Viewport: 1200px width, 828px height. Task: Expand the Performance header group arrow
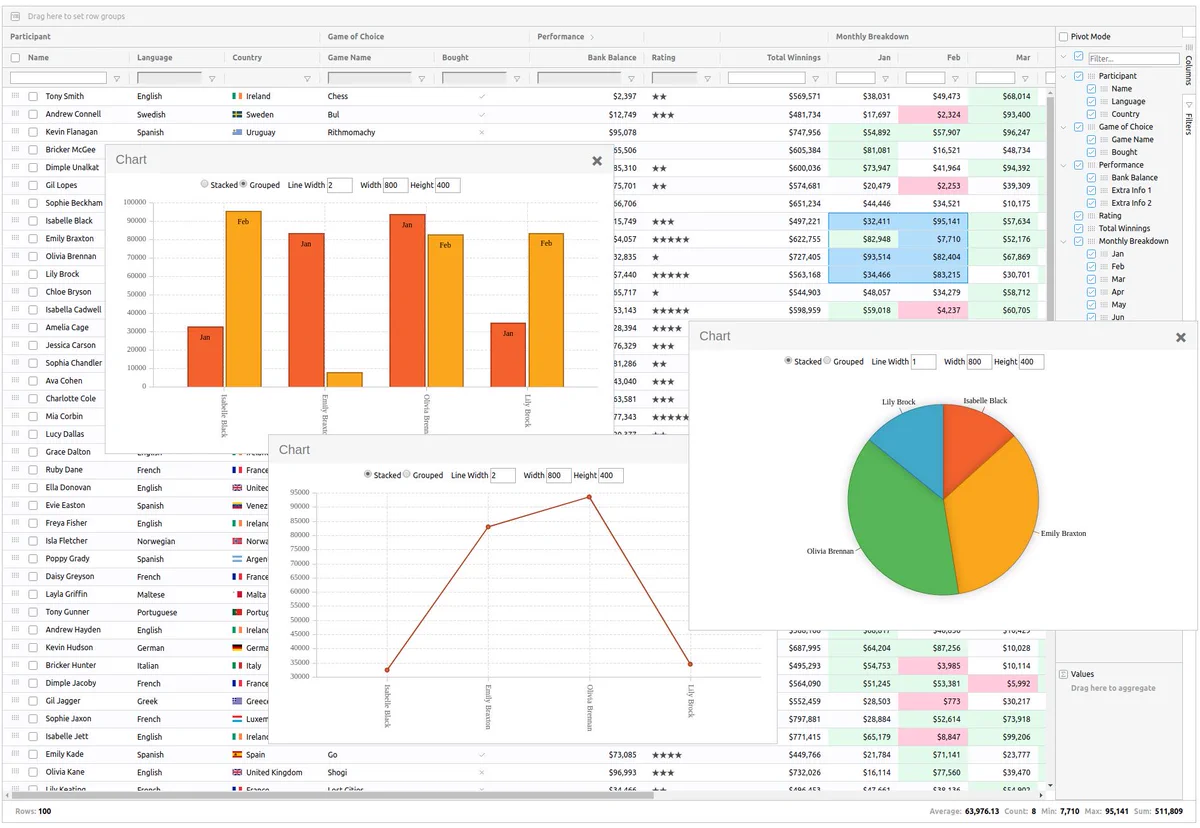point(592,37)
